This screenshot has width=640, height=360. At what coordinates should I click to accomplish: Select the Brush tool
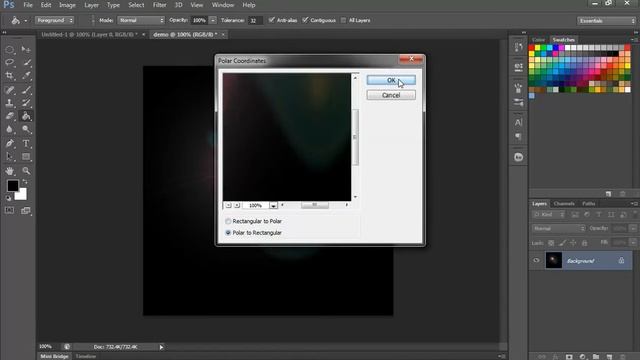coord(26,90)
